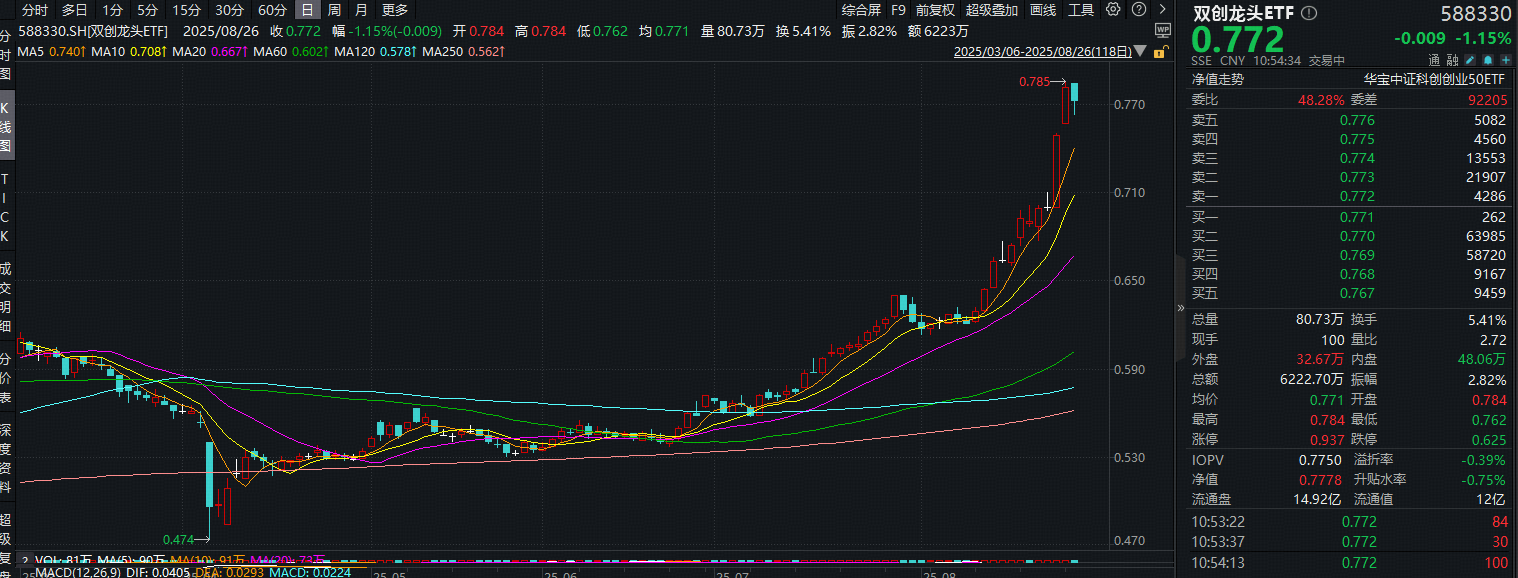Click the 超级叠加 toolbar item
The image size is (1518, 578).
coord(993,10)
